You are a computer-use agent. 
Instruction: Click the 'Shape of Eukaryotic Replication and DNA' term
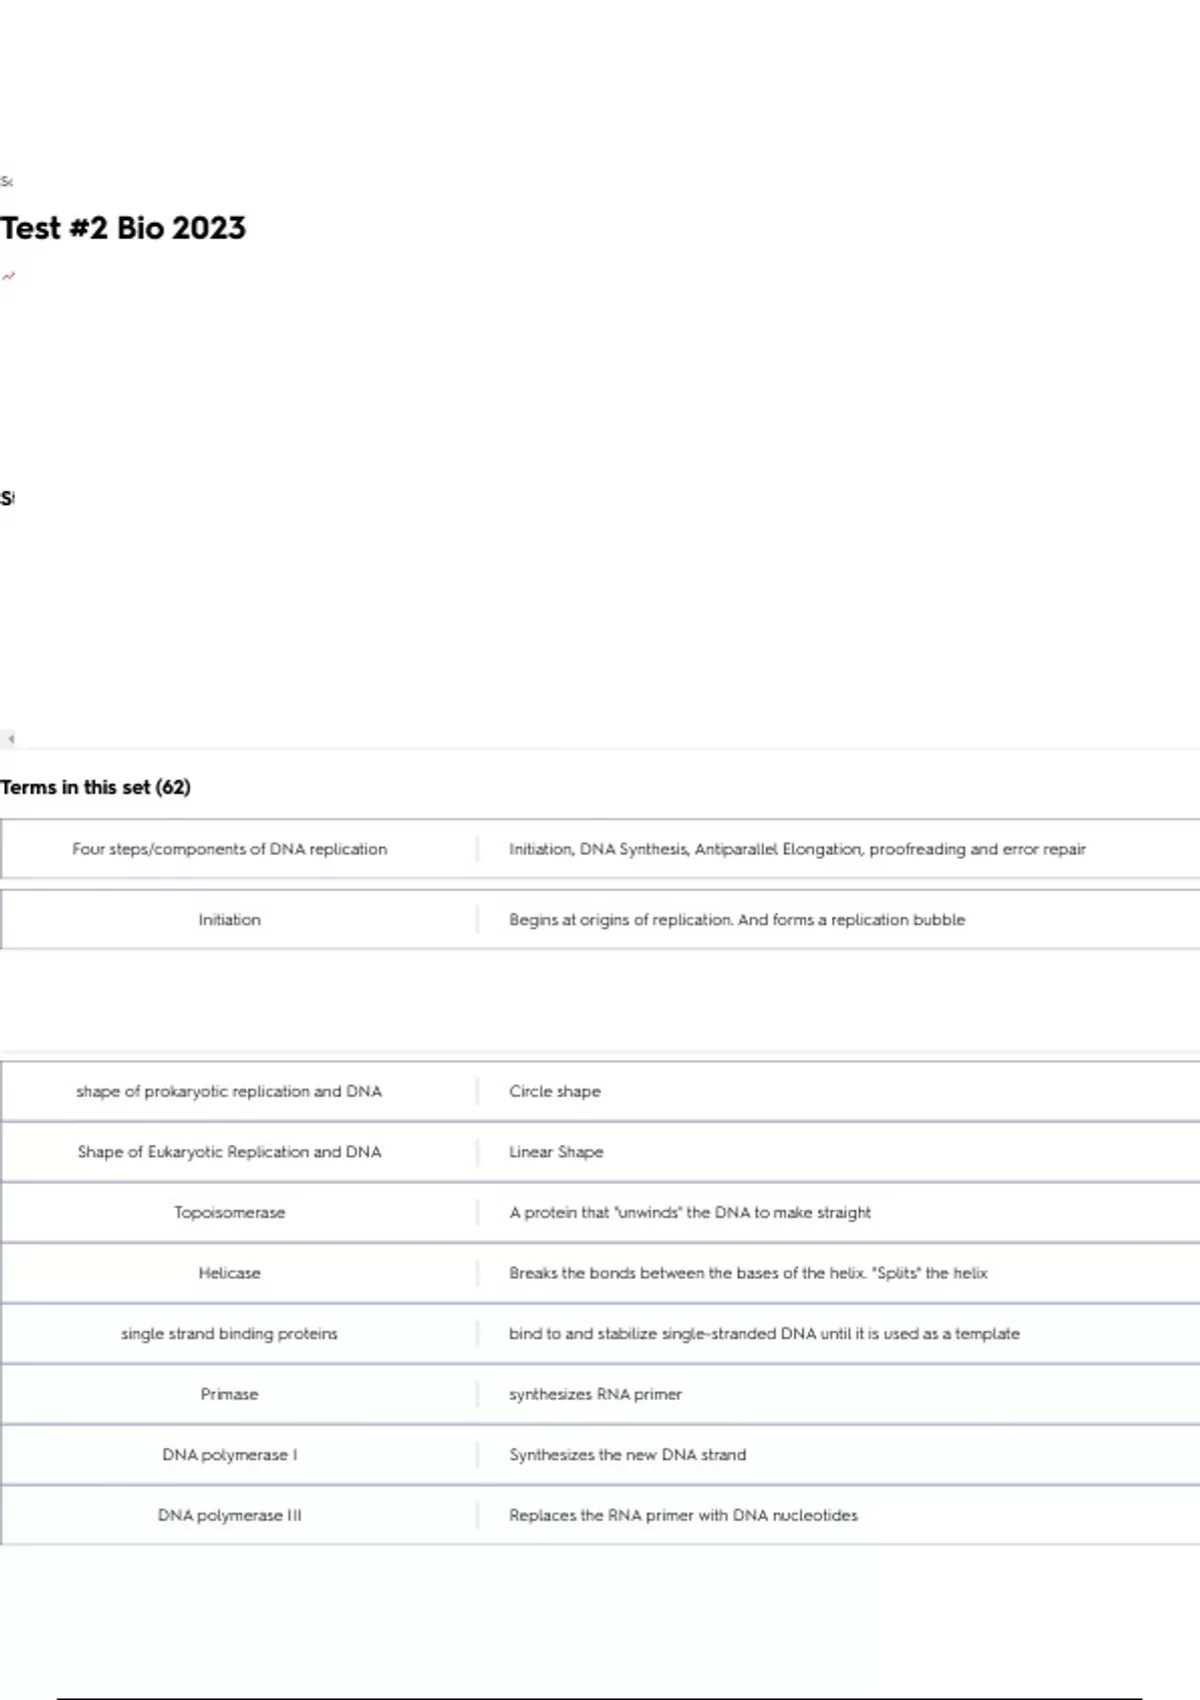coord(229,1152)
